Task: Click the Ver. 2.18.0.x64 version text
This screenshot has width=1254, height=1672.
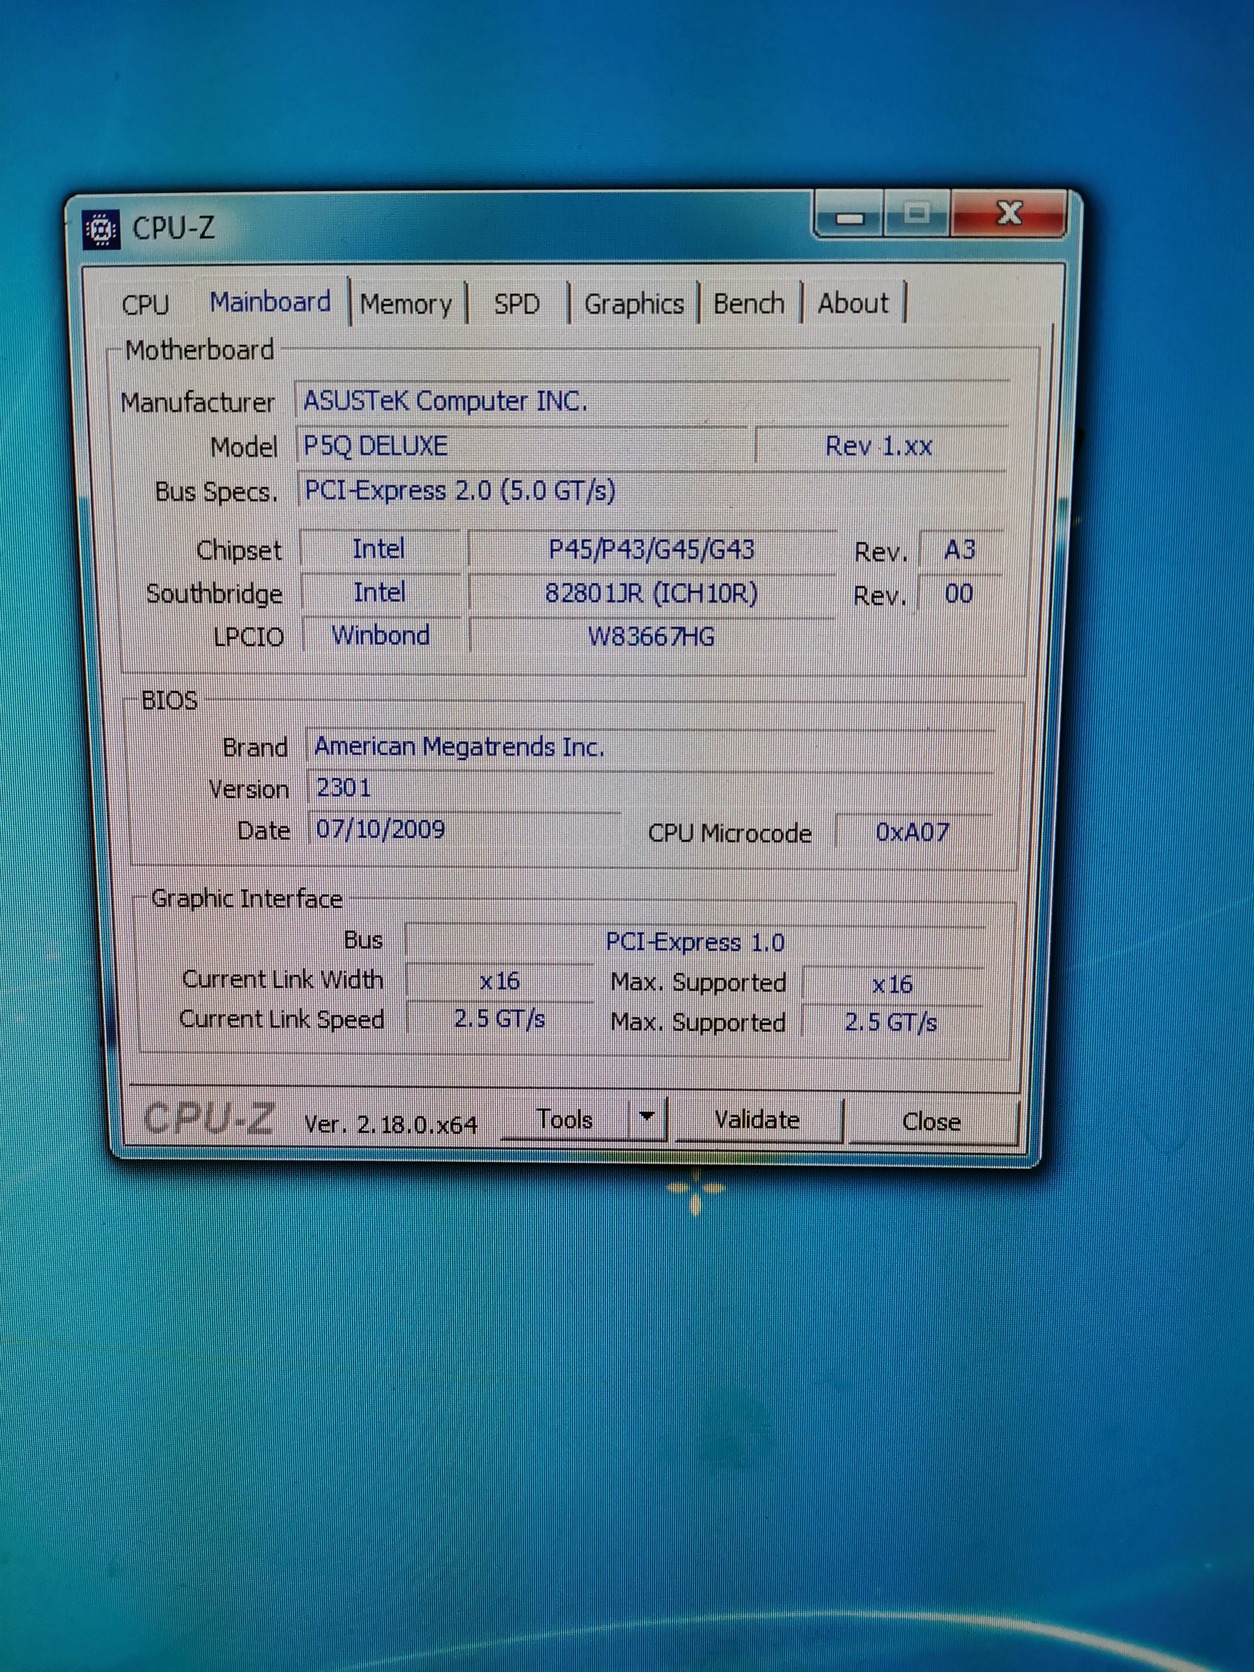Action: [391, 1124]
